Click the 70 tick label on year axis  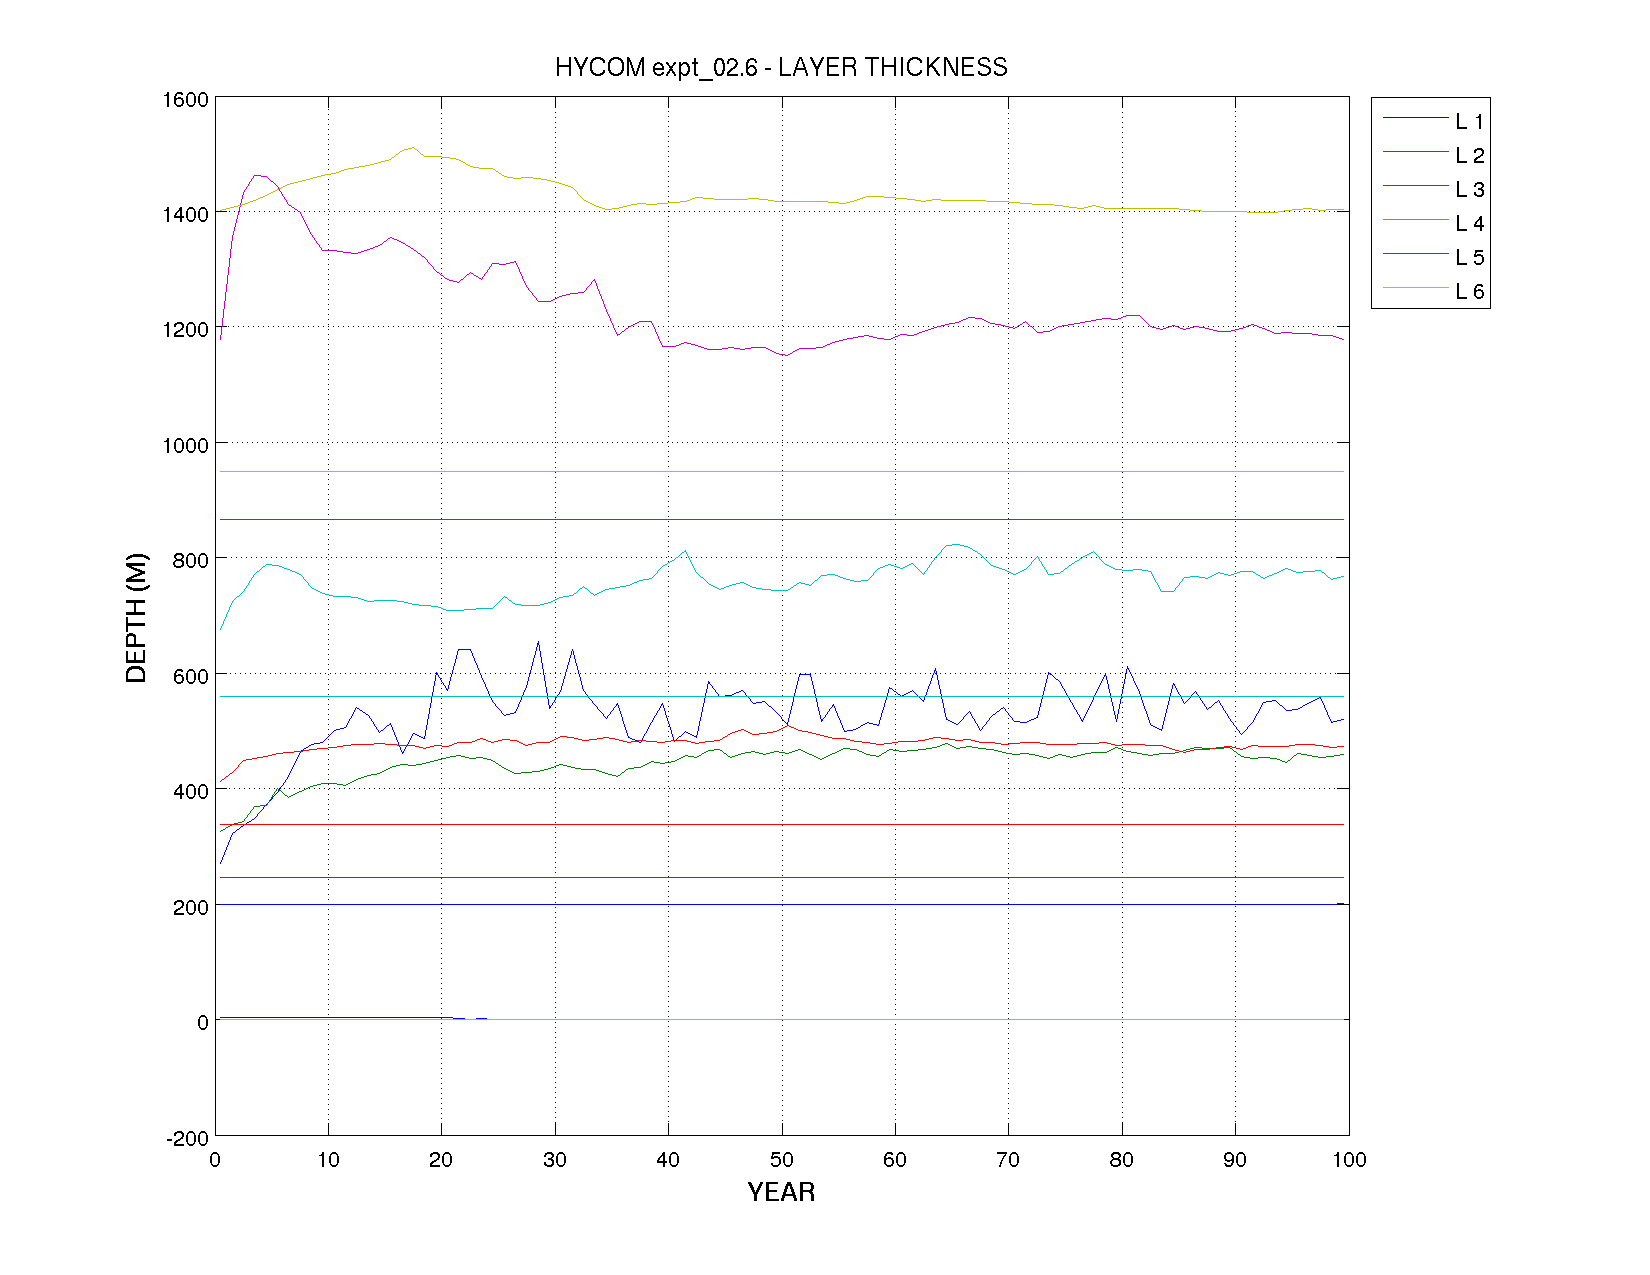point(1008,1160)
